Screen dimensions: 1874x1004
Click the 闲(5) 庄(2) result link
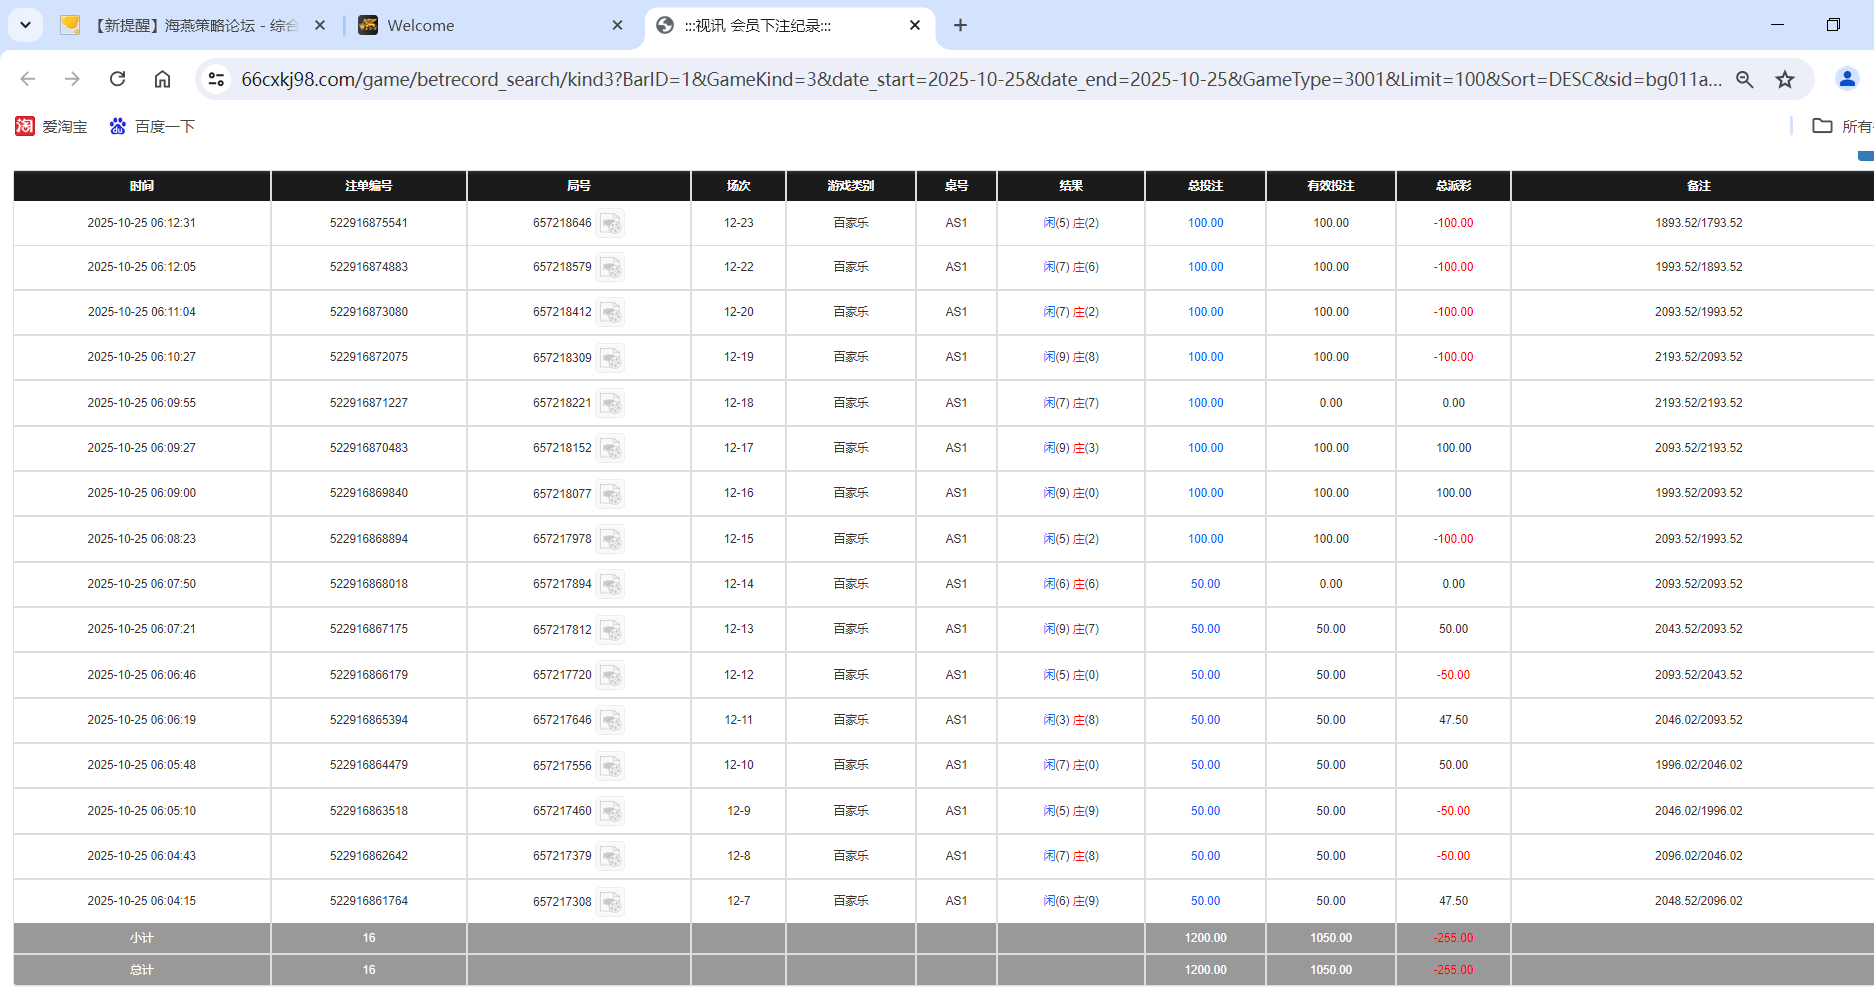(x=1070, y=224)
